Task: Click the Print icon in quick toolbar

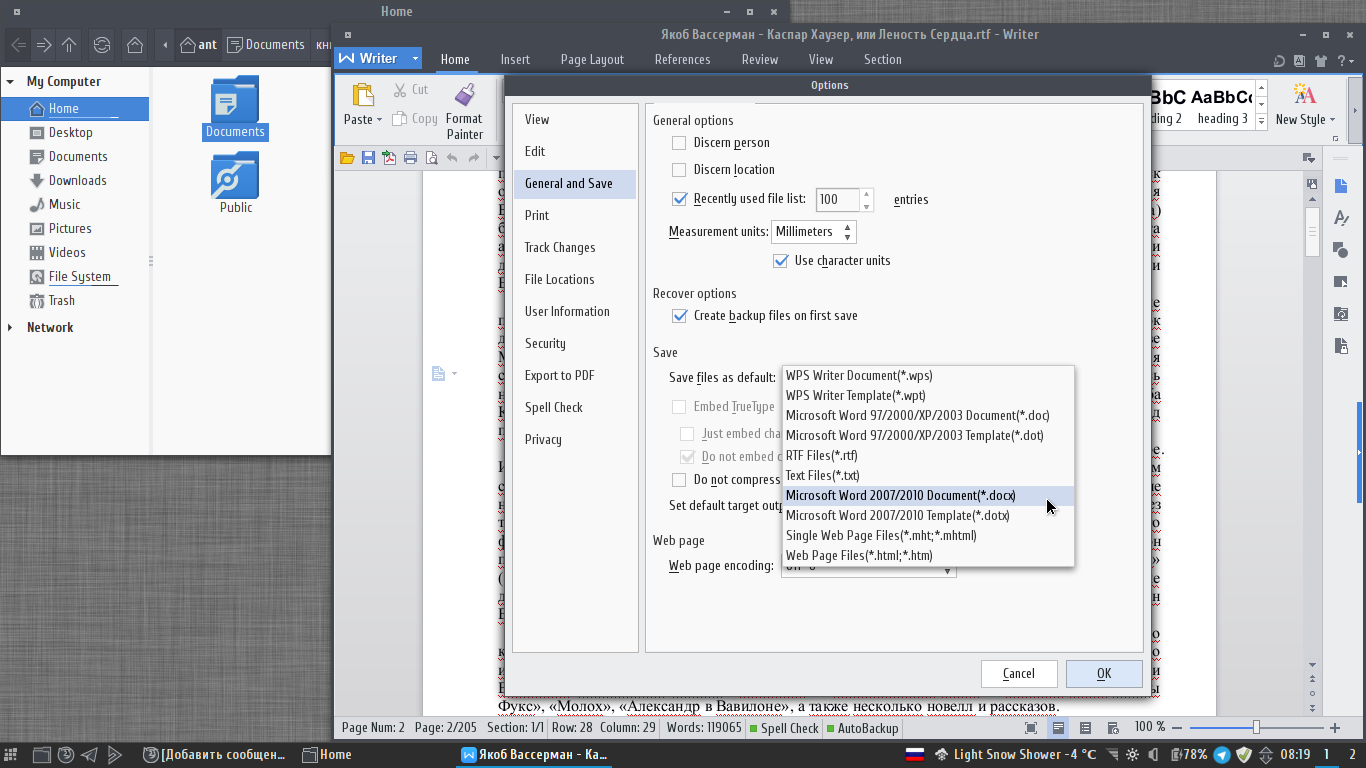Action: tap(410, 158)
